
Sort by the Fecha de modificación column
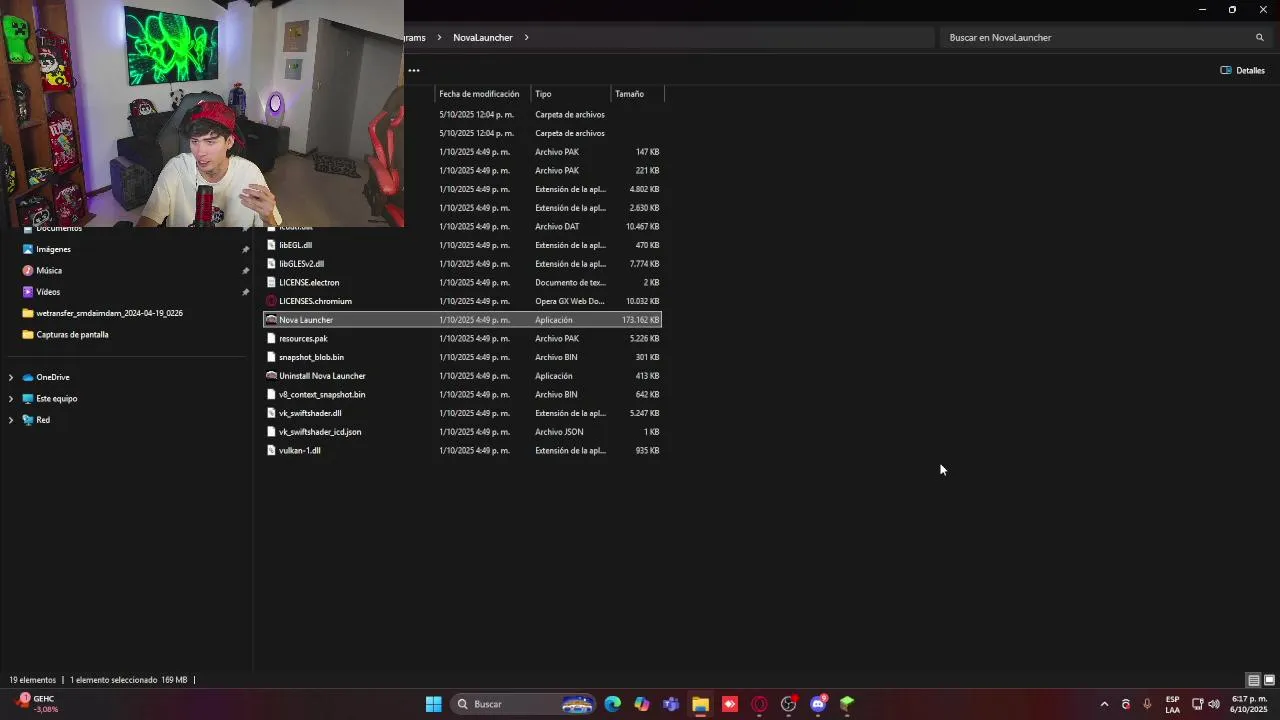pos(479,94)
